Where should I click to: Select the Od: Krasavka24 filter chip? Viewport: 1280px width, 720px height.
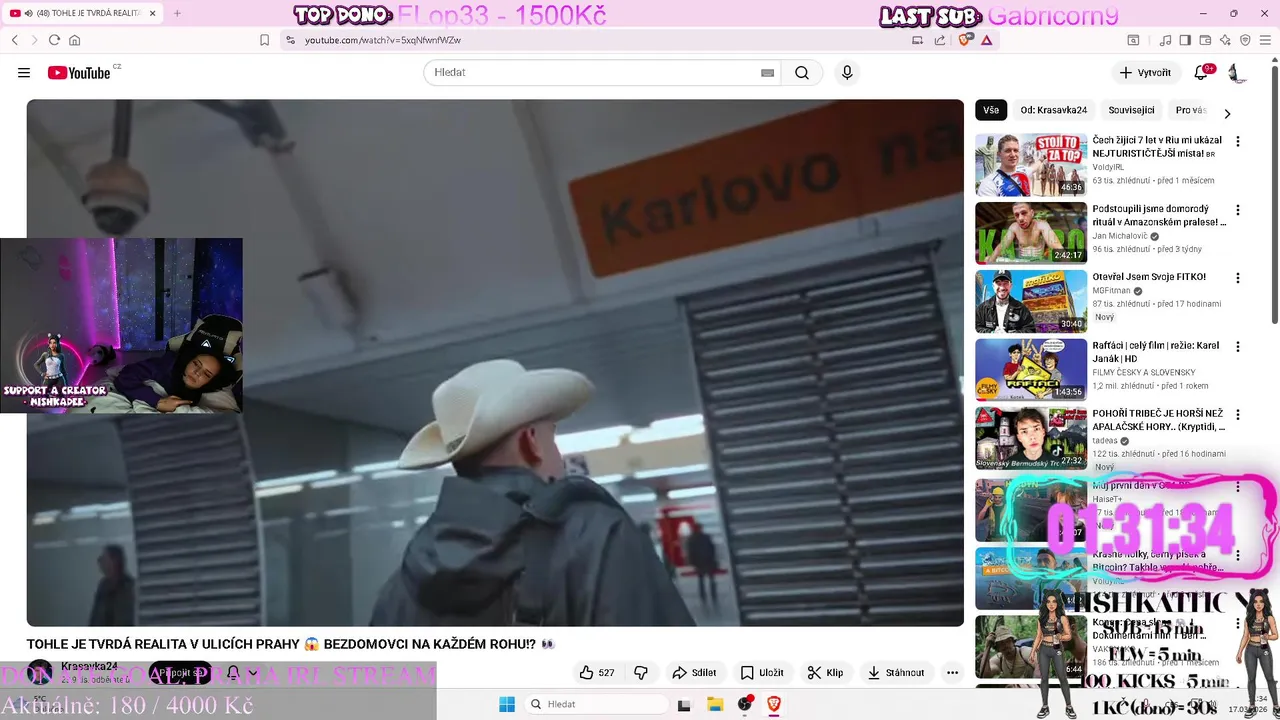coord(1053,110)
